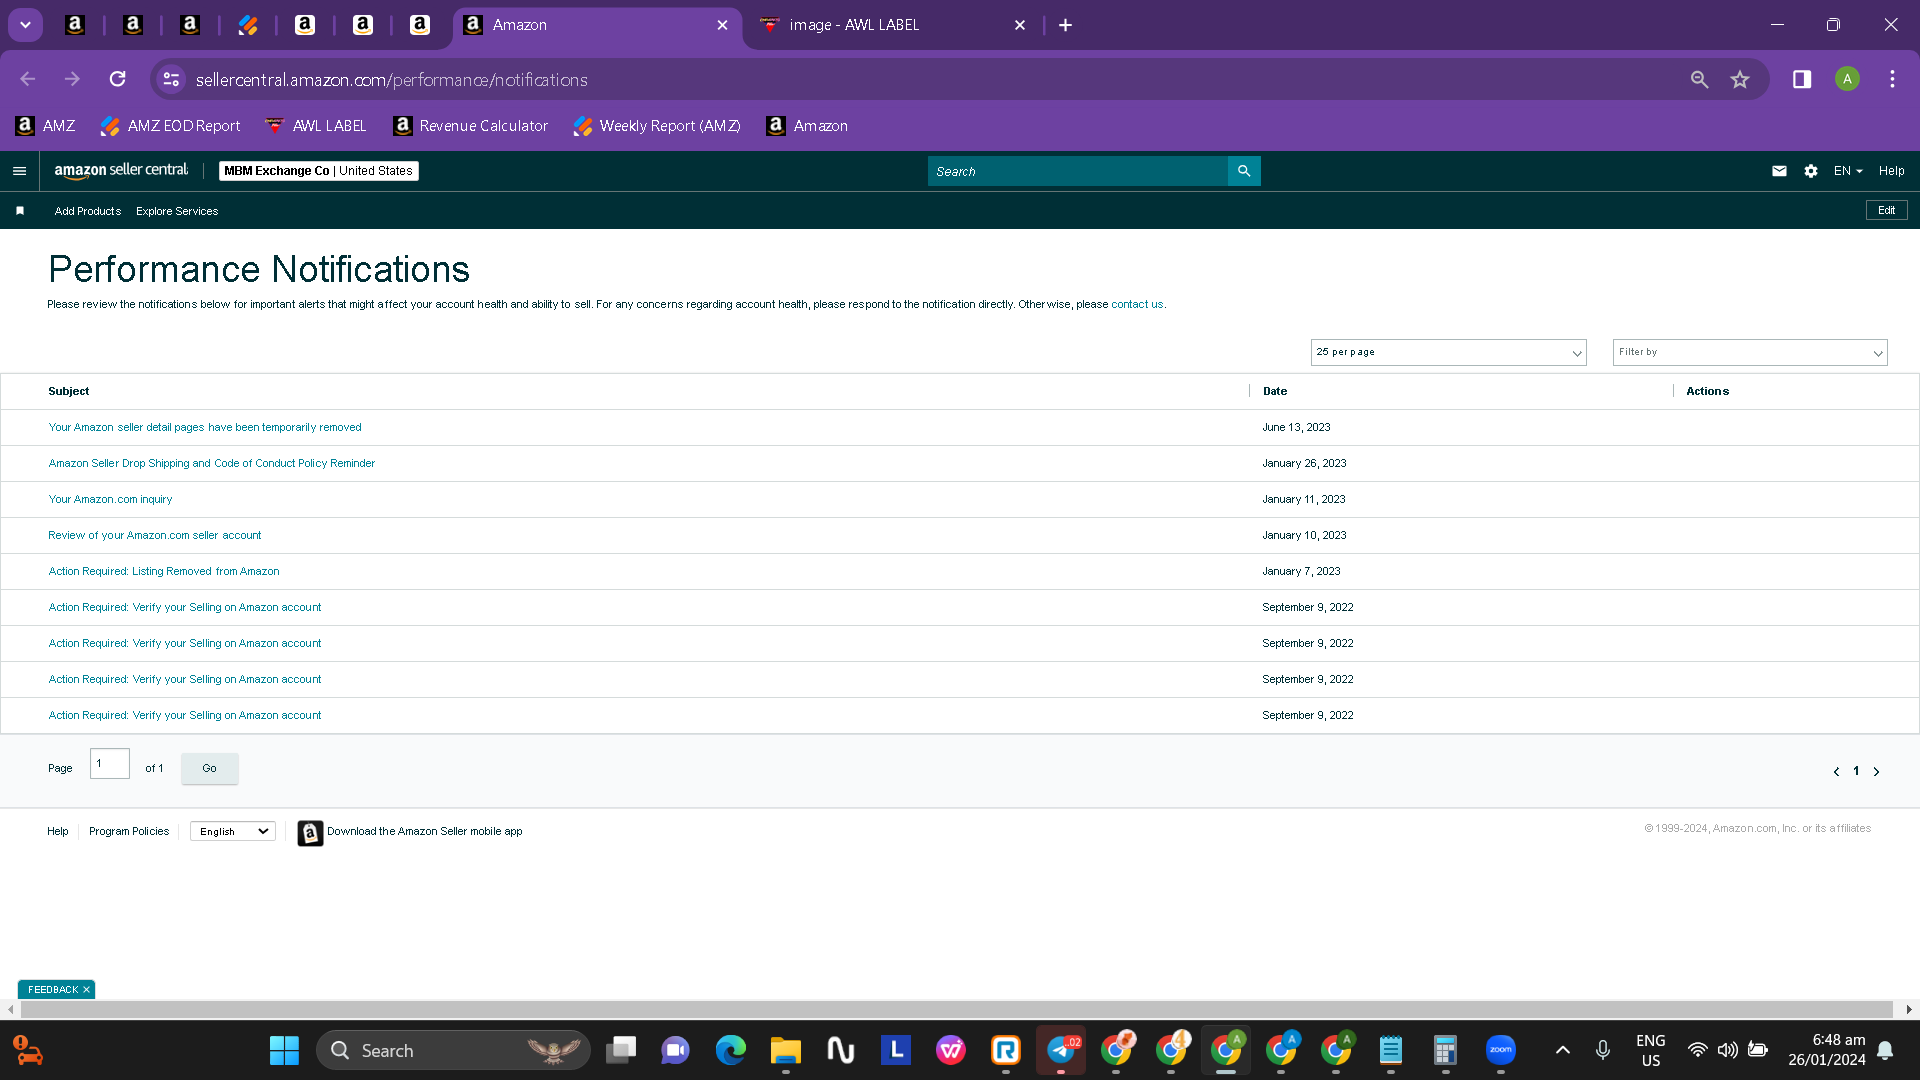
Task: Click the Amazon Seller Central logo
Action: tap(121, 171)
